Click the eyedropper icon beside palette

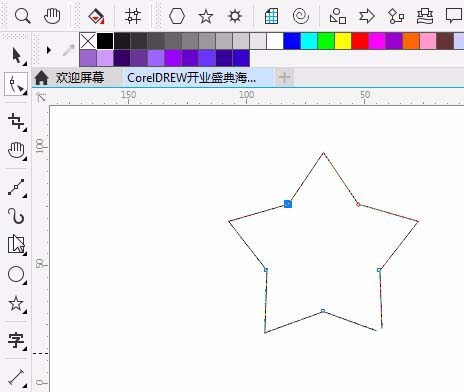tap(69, 50)
